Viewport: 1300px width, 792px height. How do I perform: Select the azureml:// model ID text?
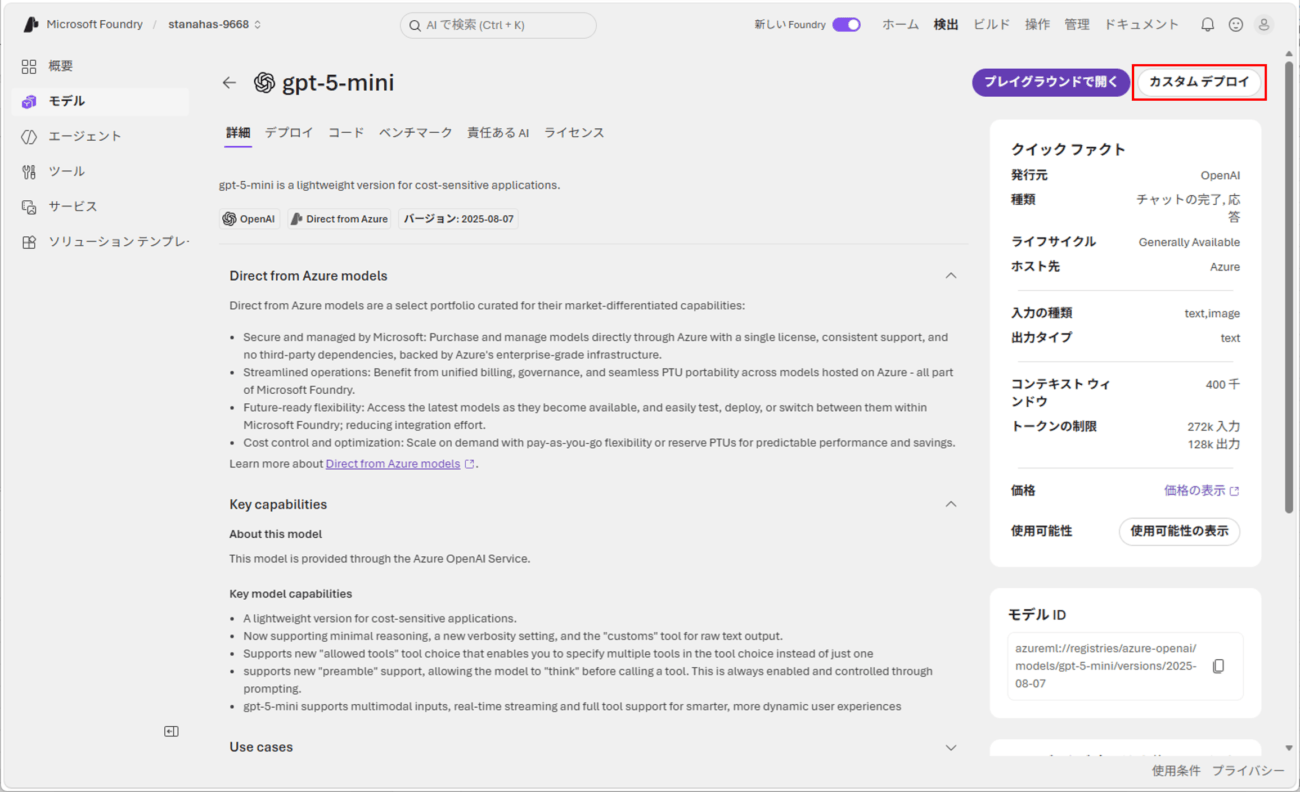pos(1106,666)
